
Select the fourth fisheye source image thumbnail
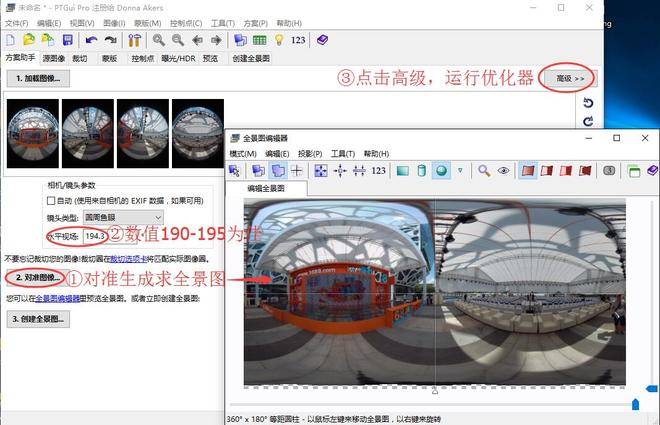[198, 133]
